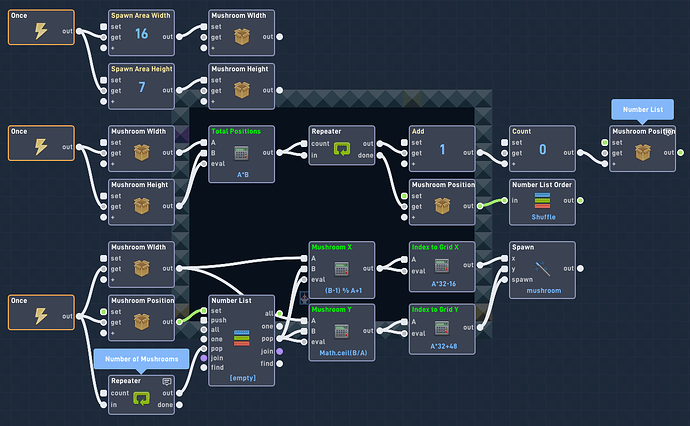690x426 pixels.
Task: Click the out port of Number List Order
Action: 580,201
